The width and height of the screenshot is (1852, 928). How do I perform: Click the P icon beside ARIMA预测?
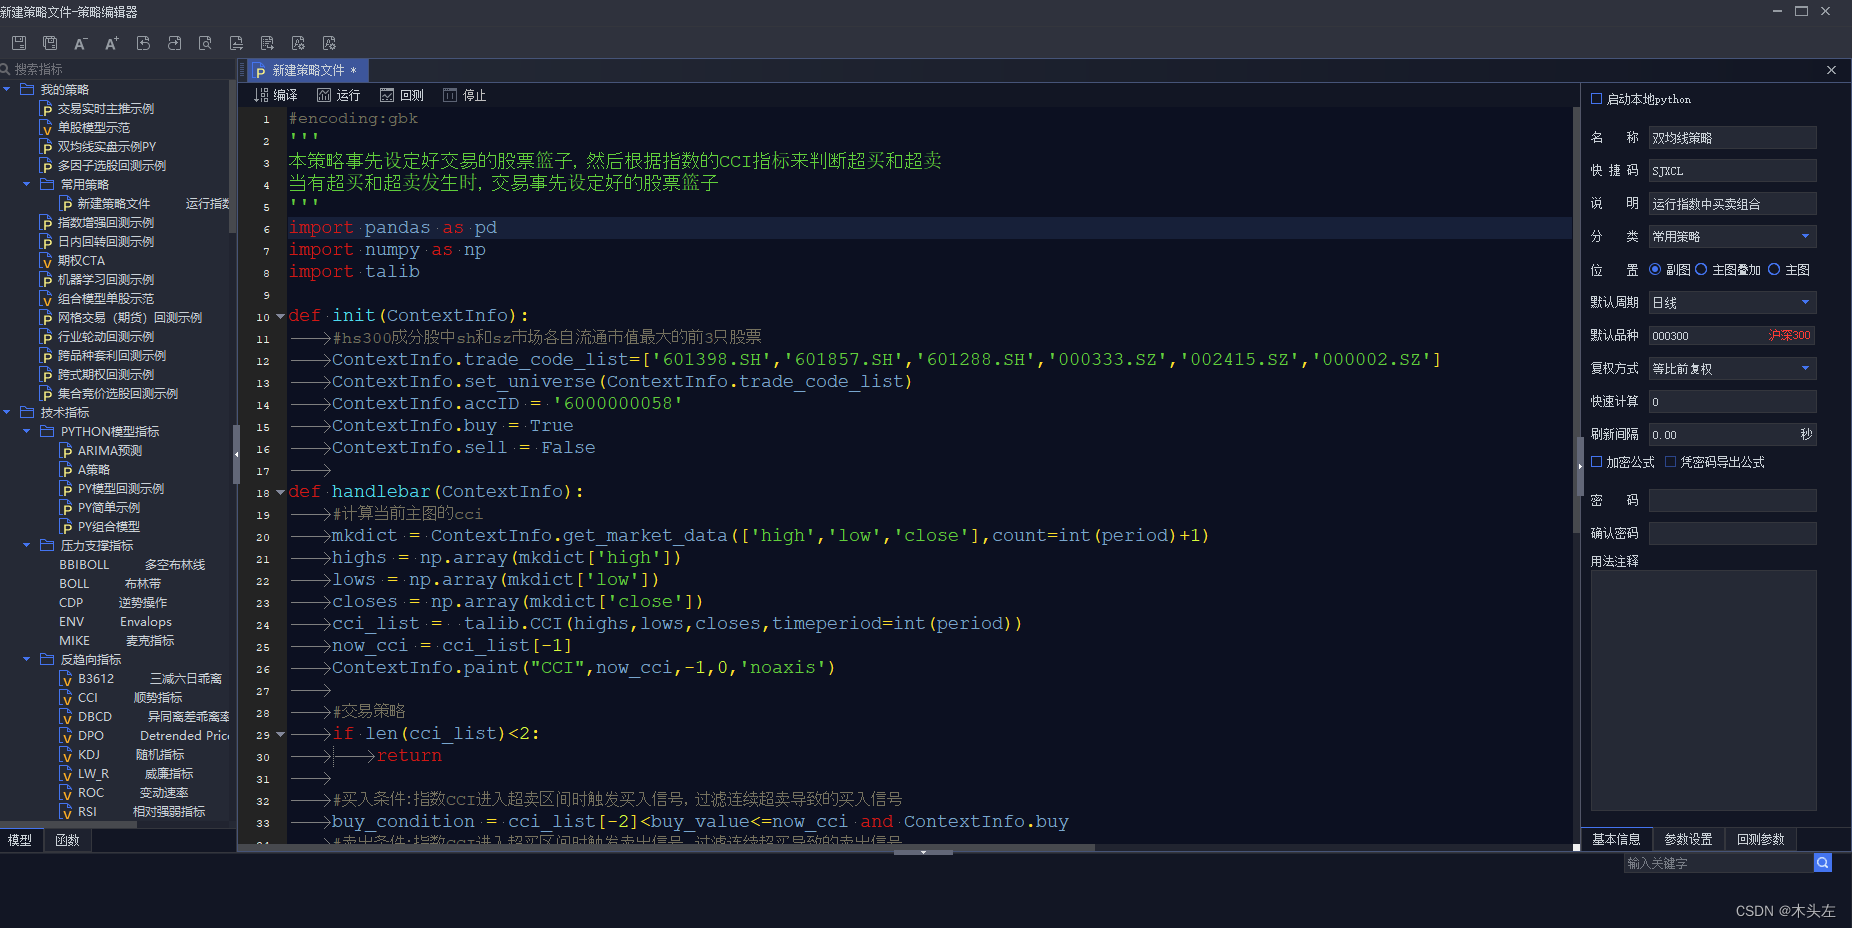pos(66,451)
